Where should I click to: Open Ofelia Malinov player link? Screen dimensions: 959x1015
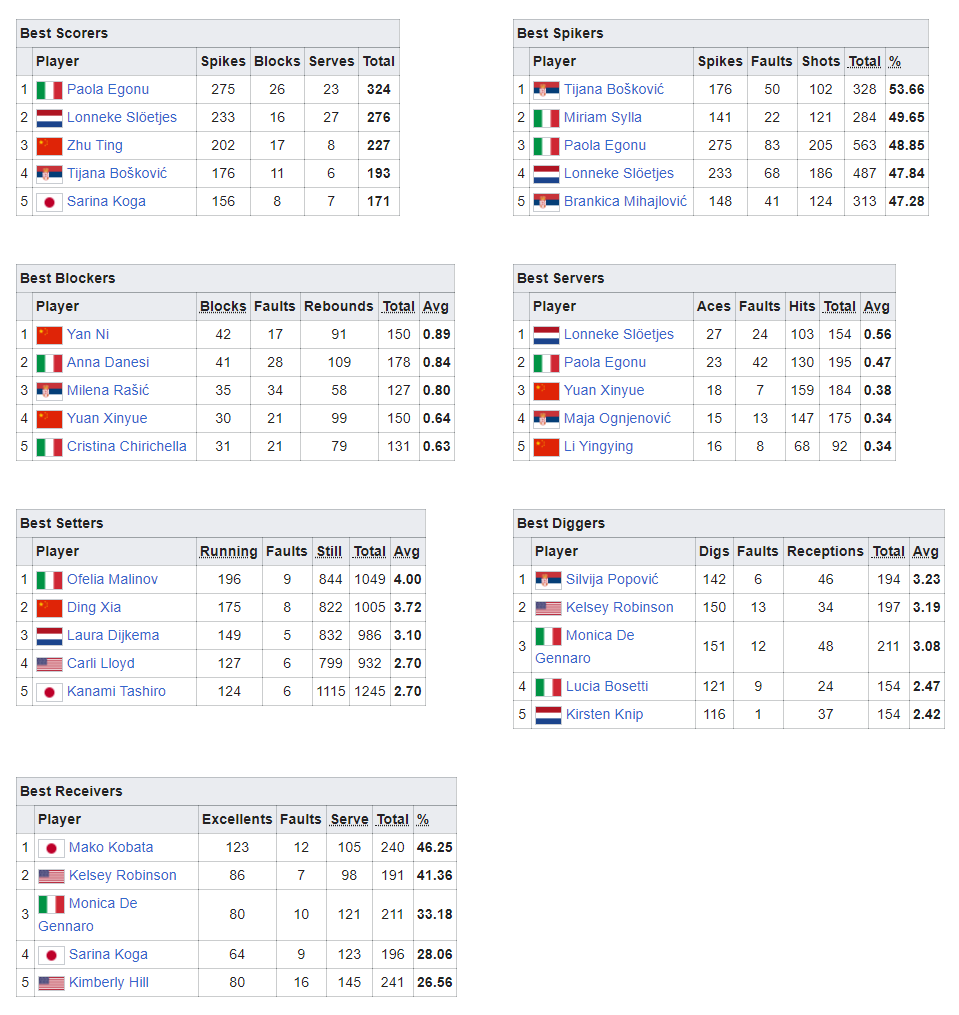112,579
